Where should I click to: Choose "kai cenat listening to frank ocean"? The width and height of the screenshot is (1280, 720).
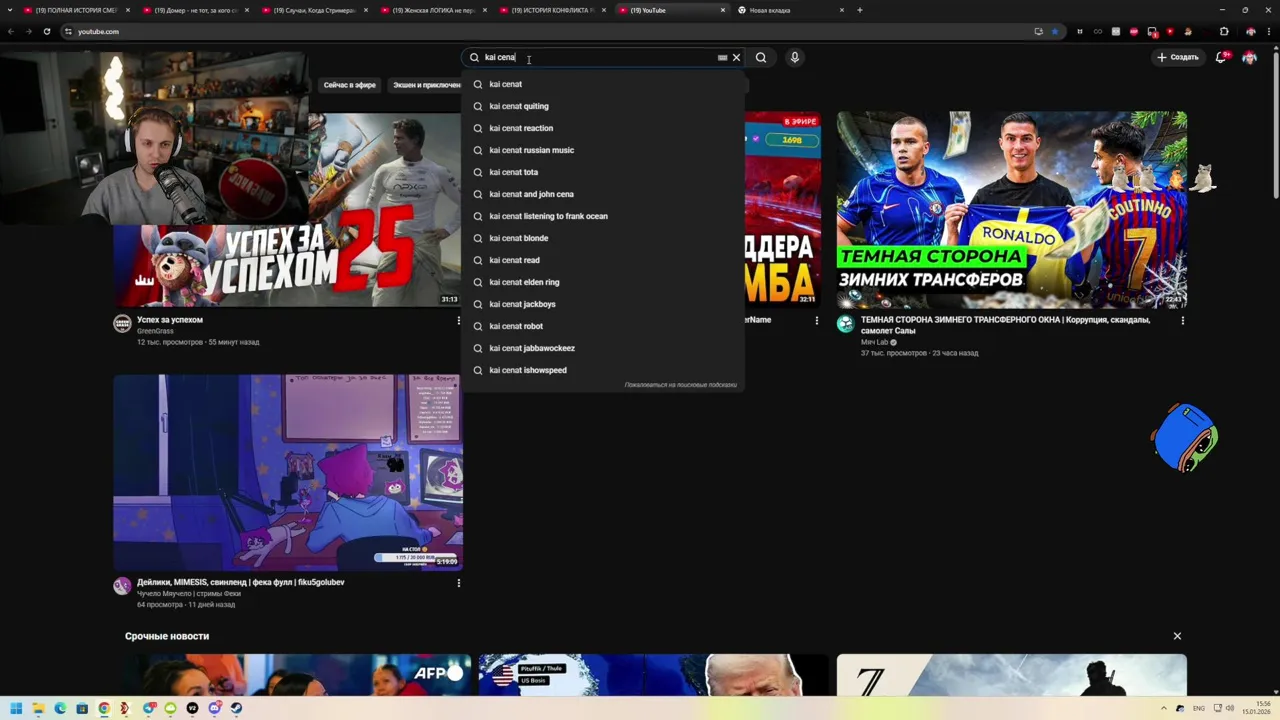pyautogui.click(x=603, y=216)
